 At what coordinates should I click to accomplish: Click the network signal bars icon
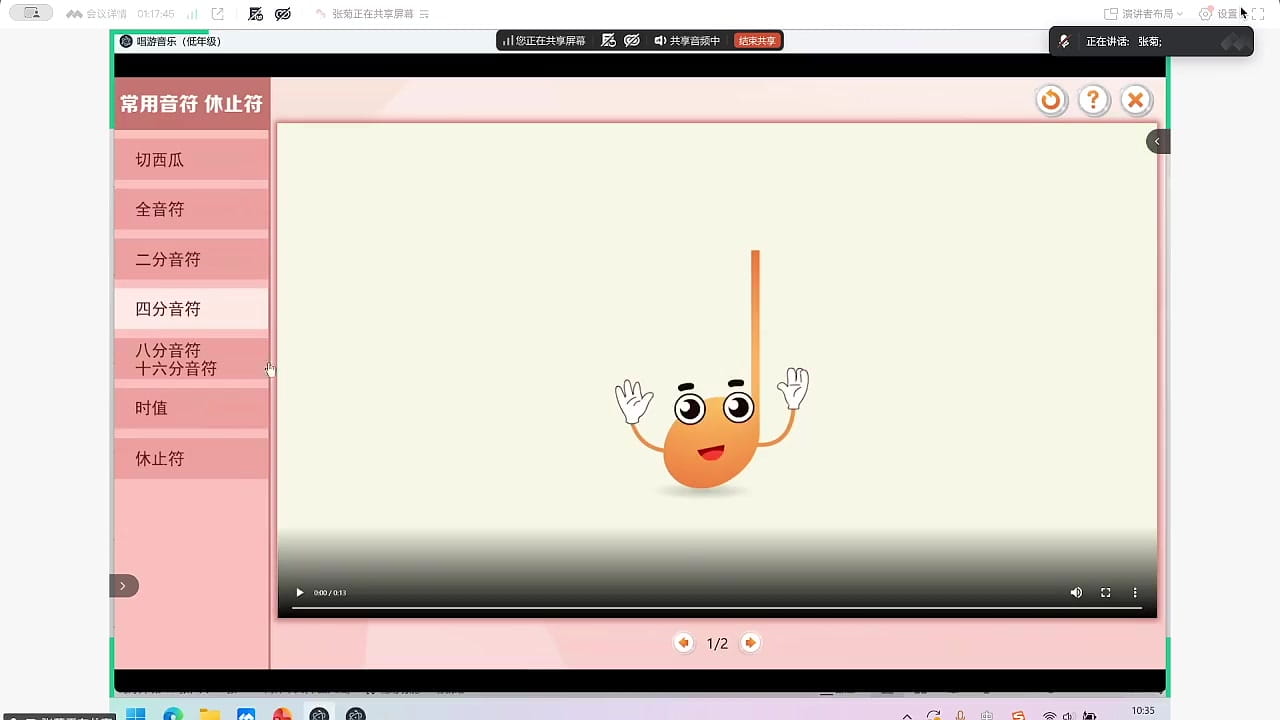click(192, 14)
